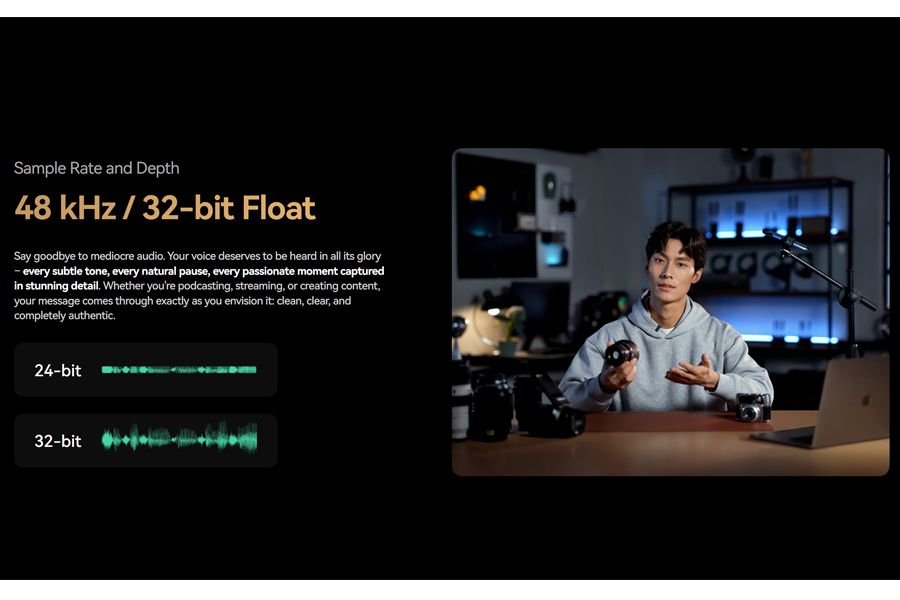Click the "48 kHz / 32-bit Float" title
The height and width of the screenshot is (600, 900).
[165, 208]
